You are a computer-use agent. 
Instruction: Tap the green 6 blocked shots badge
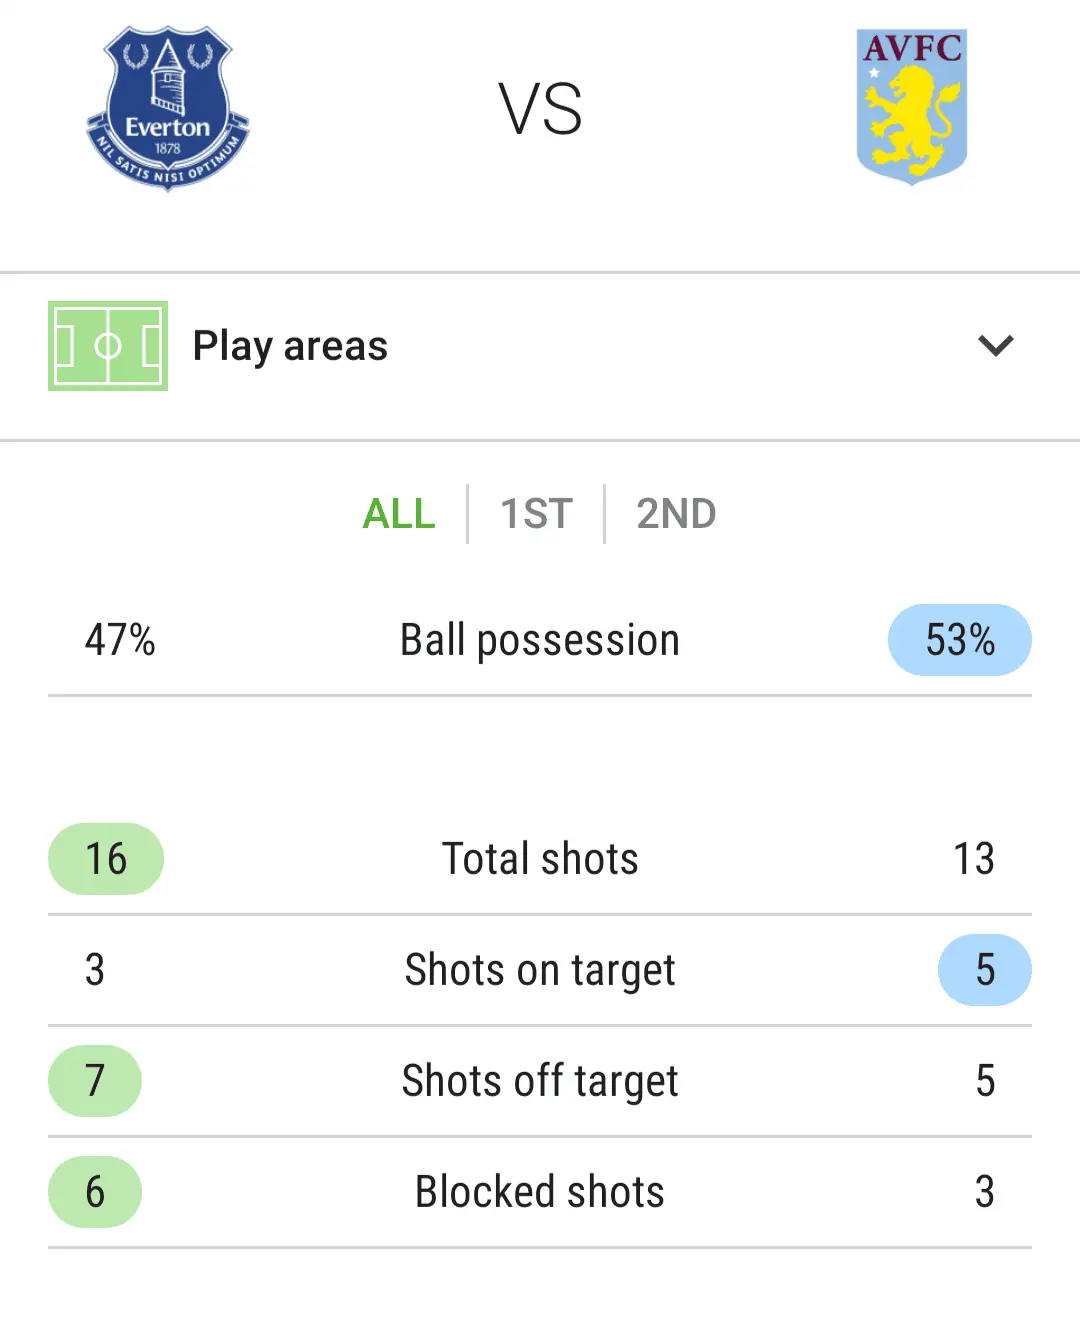(x=95, y=1192)
